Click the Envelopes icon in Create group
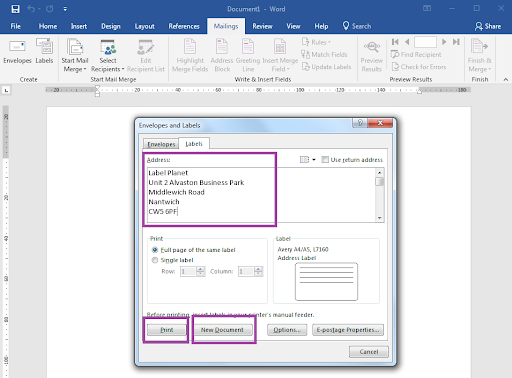512x378 pixels. tap(17, 51)
